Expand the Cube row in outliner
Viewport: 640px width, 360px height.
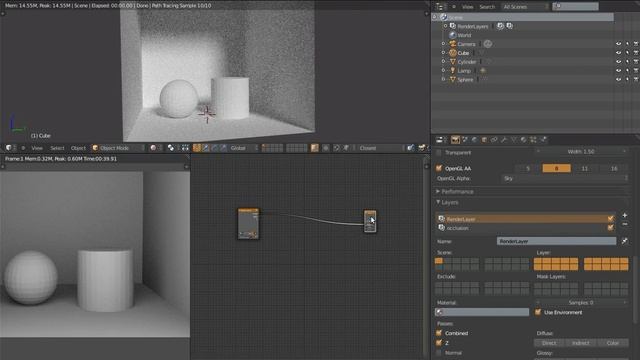point(444,53)
